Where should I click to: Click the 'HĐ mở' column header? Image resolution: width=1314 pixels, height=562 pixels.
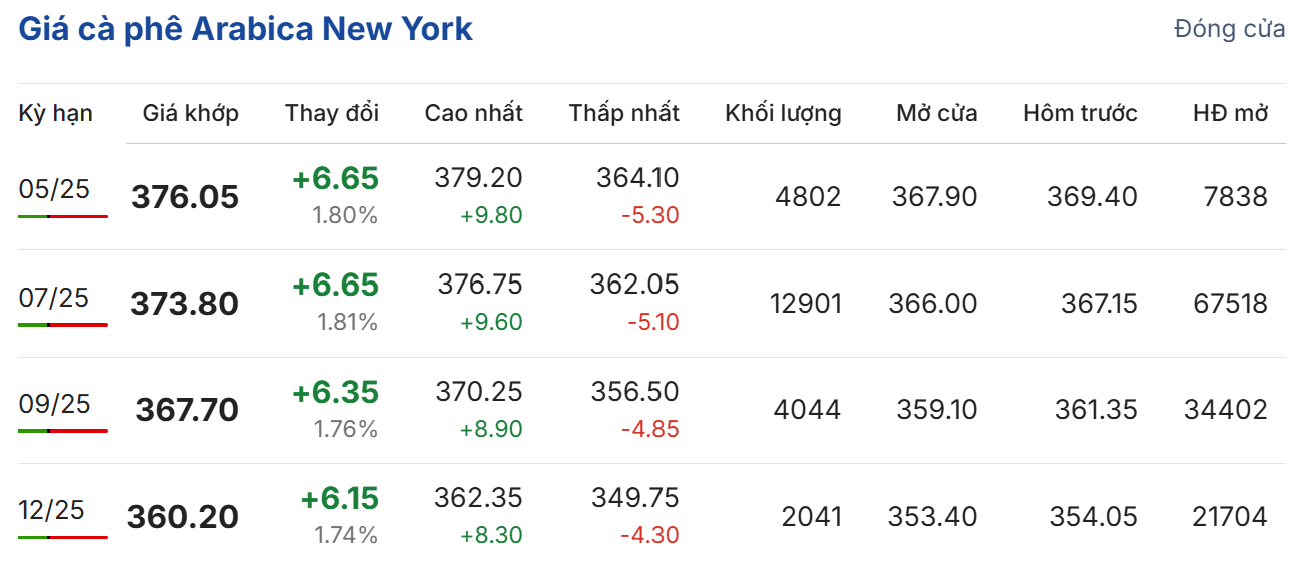(x=1230, y=113)
